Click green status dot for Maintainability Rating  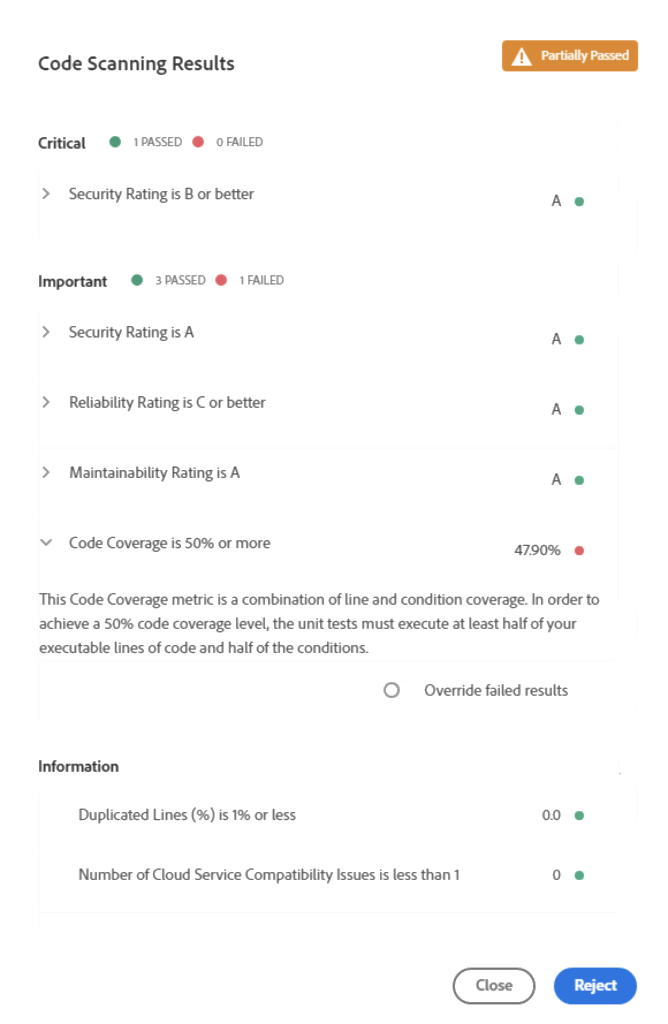[579, 480]
